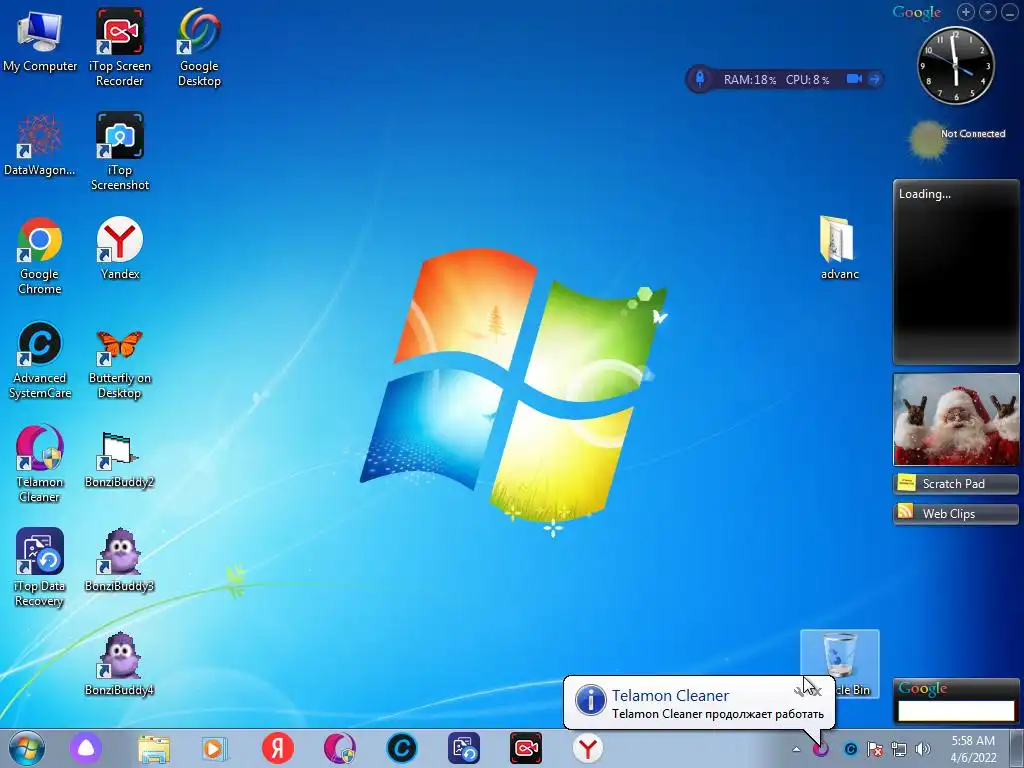Select the Google Desktop shortcut icon
This screenshot has width=1024, height=768.
point(199,47)
